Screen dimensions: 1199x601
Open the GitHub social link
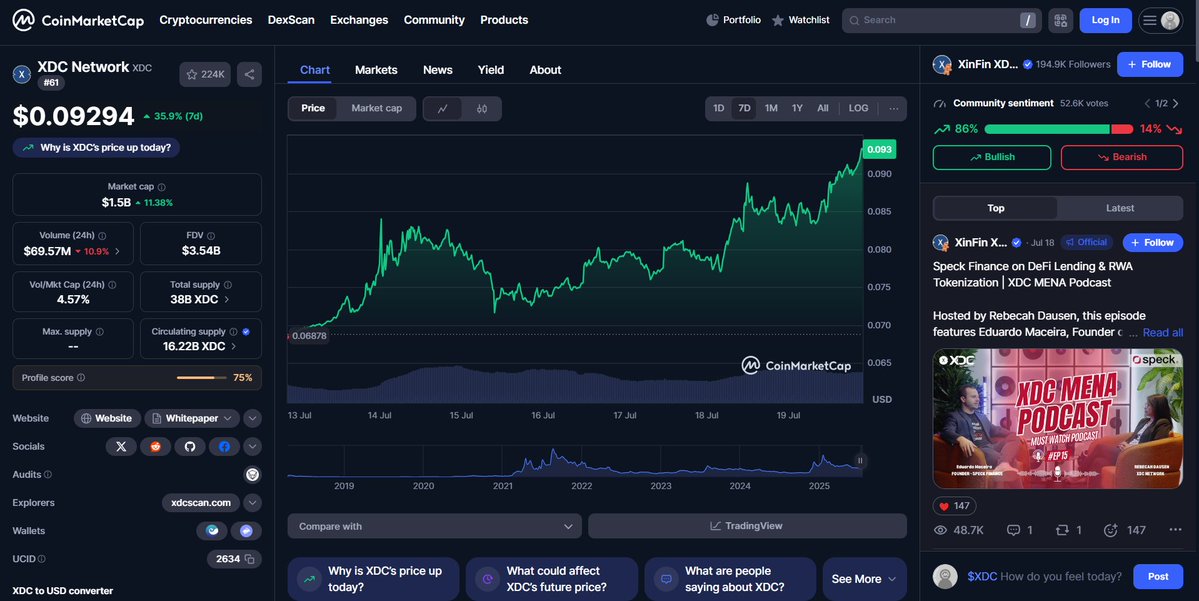pos(190,447)
